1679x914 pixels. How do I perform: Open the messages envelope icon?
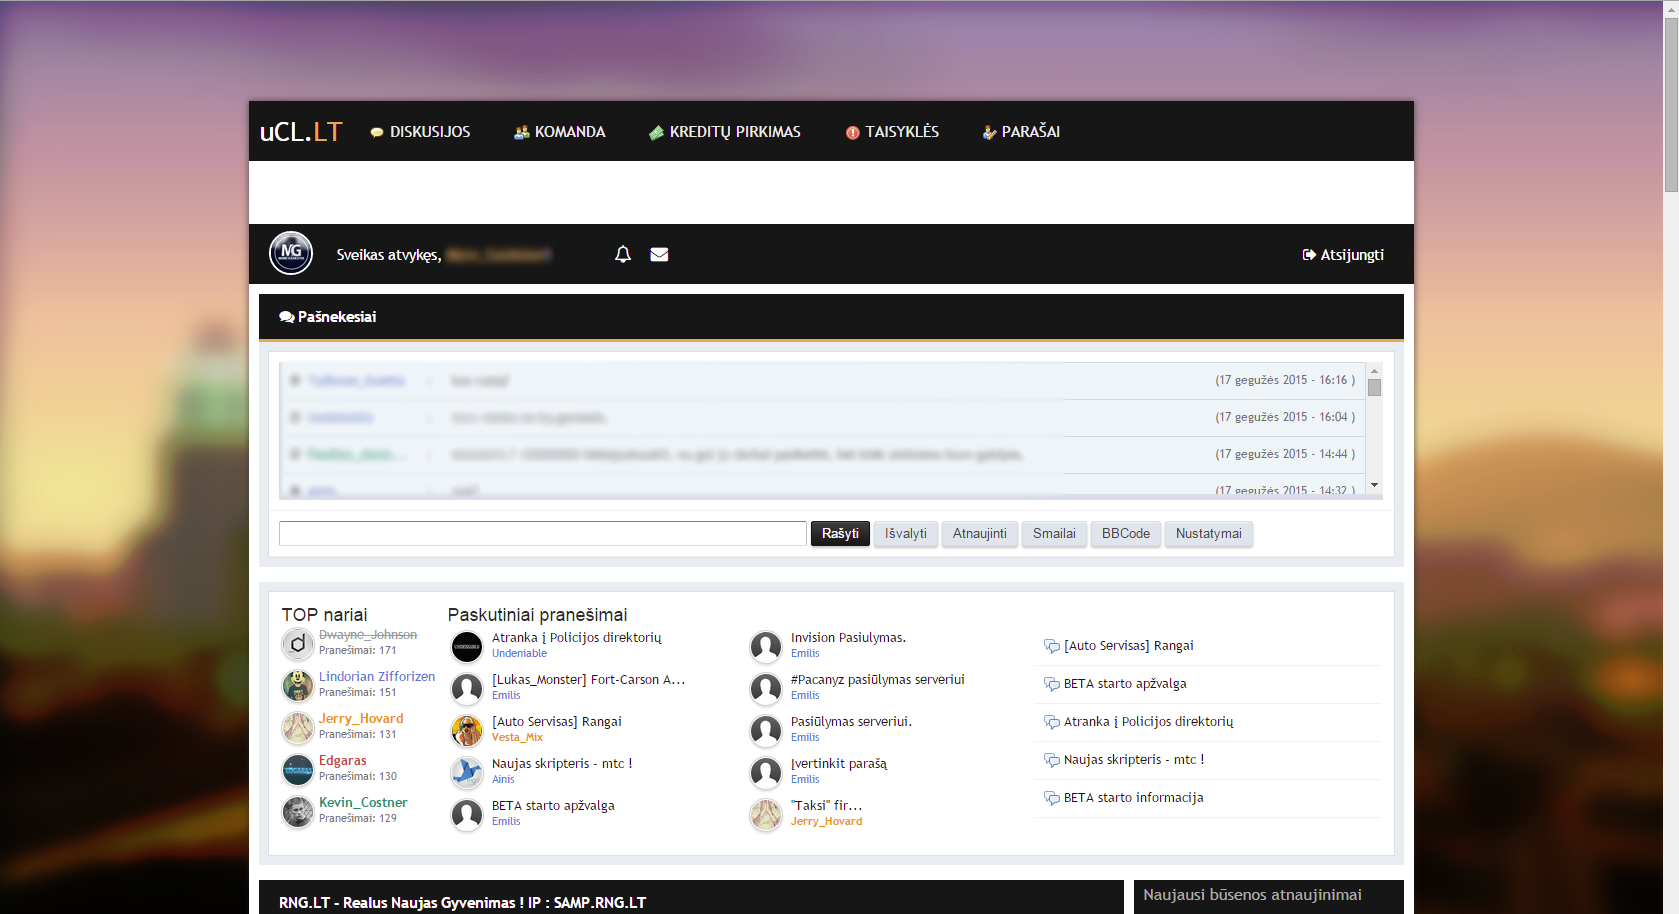pos(659,254)
